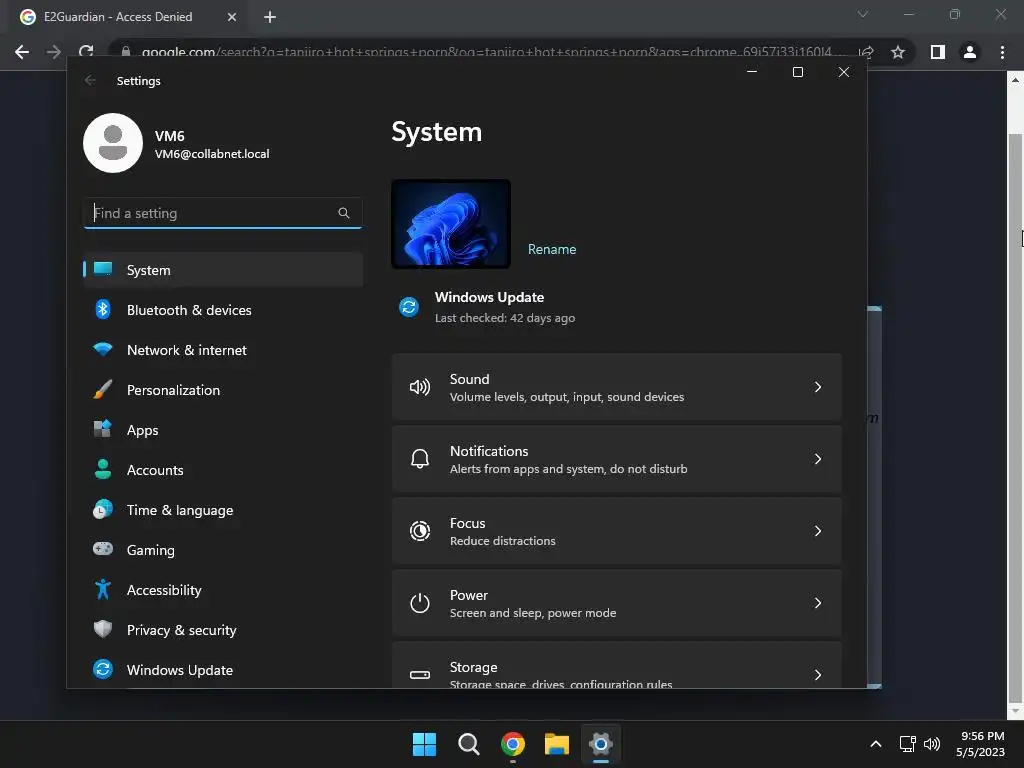Reload the page in Chrome
1024x768 pixels.
86,52
